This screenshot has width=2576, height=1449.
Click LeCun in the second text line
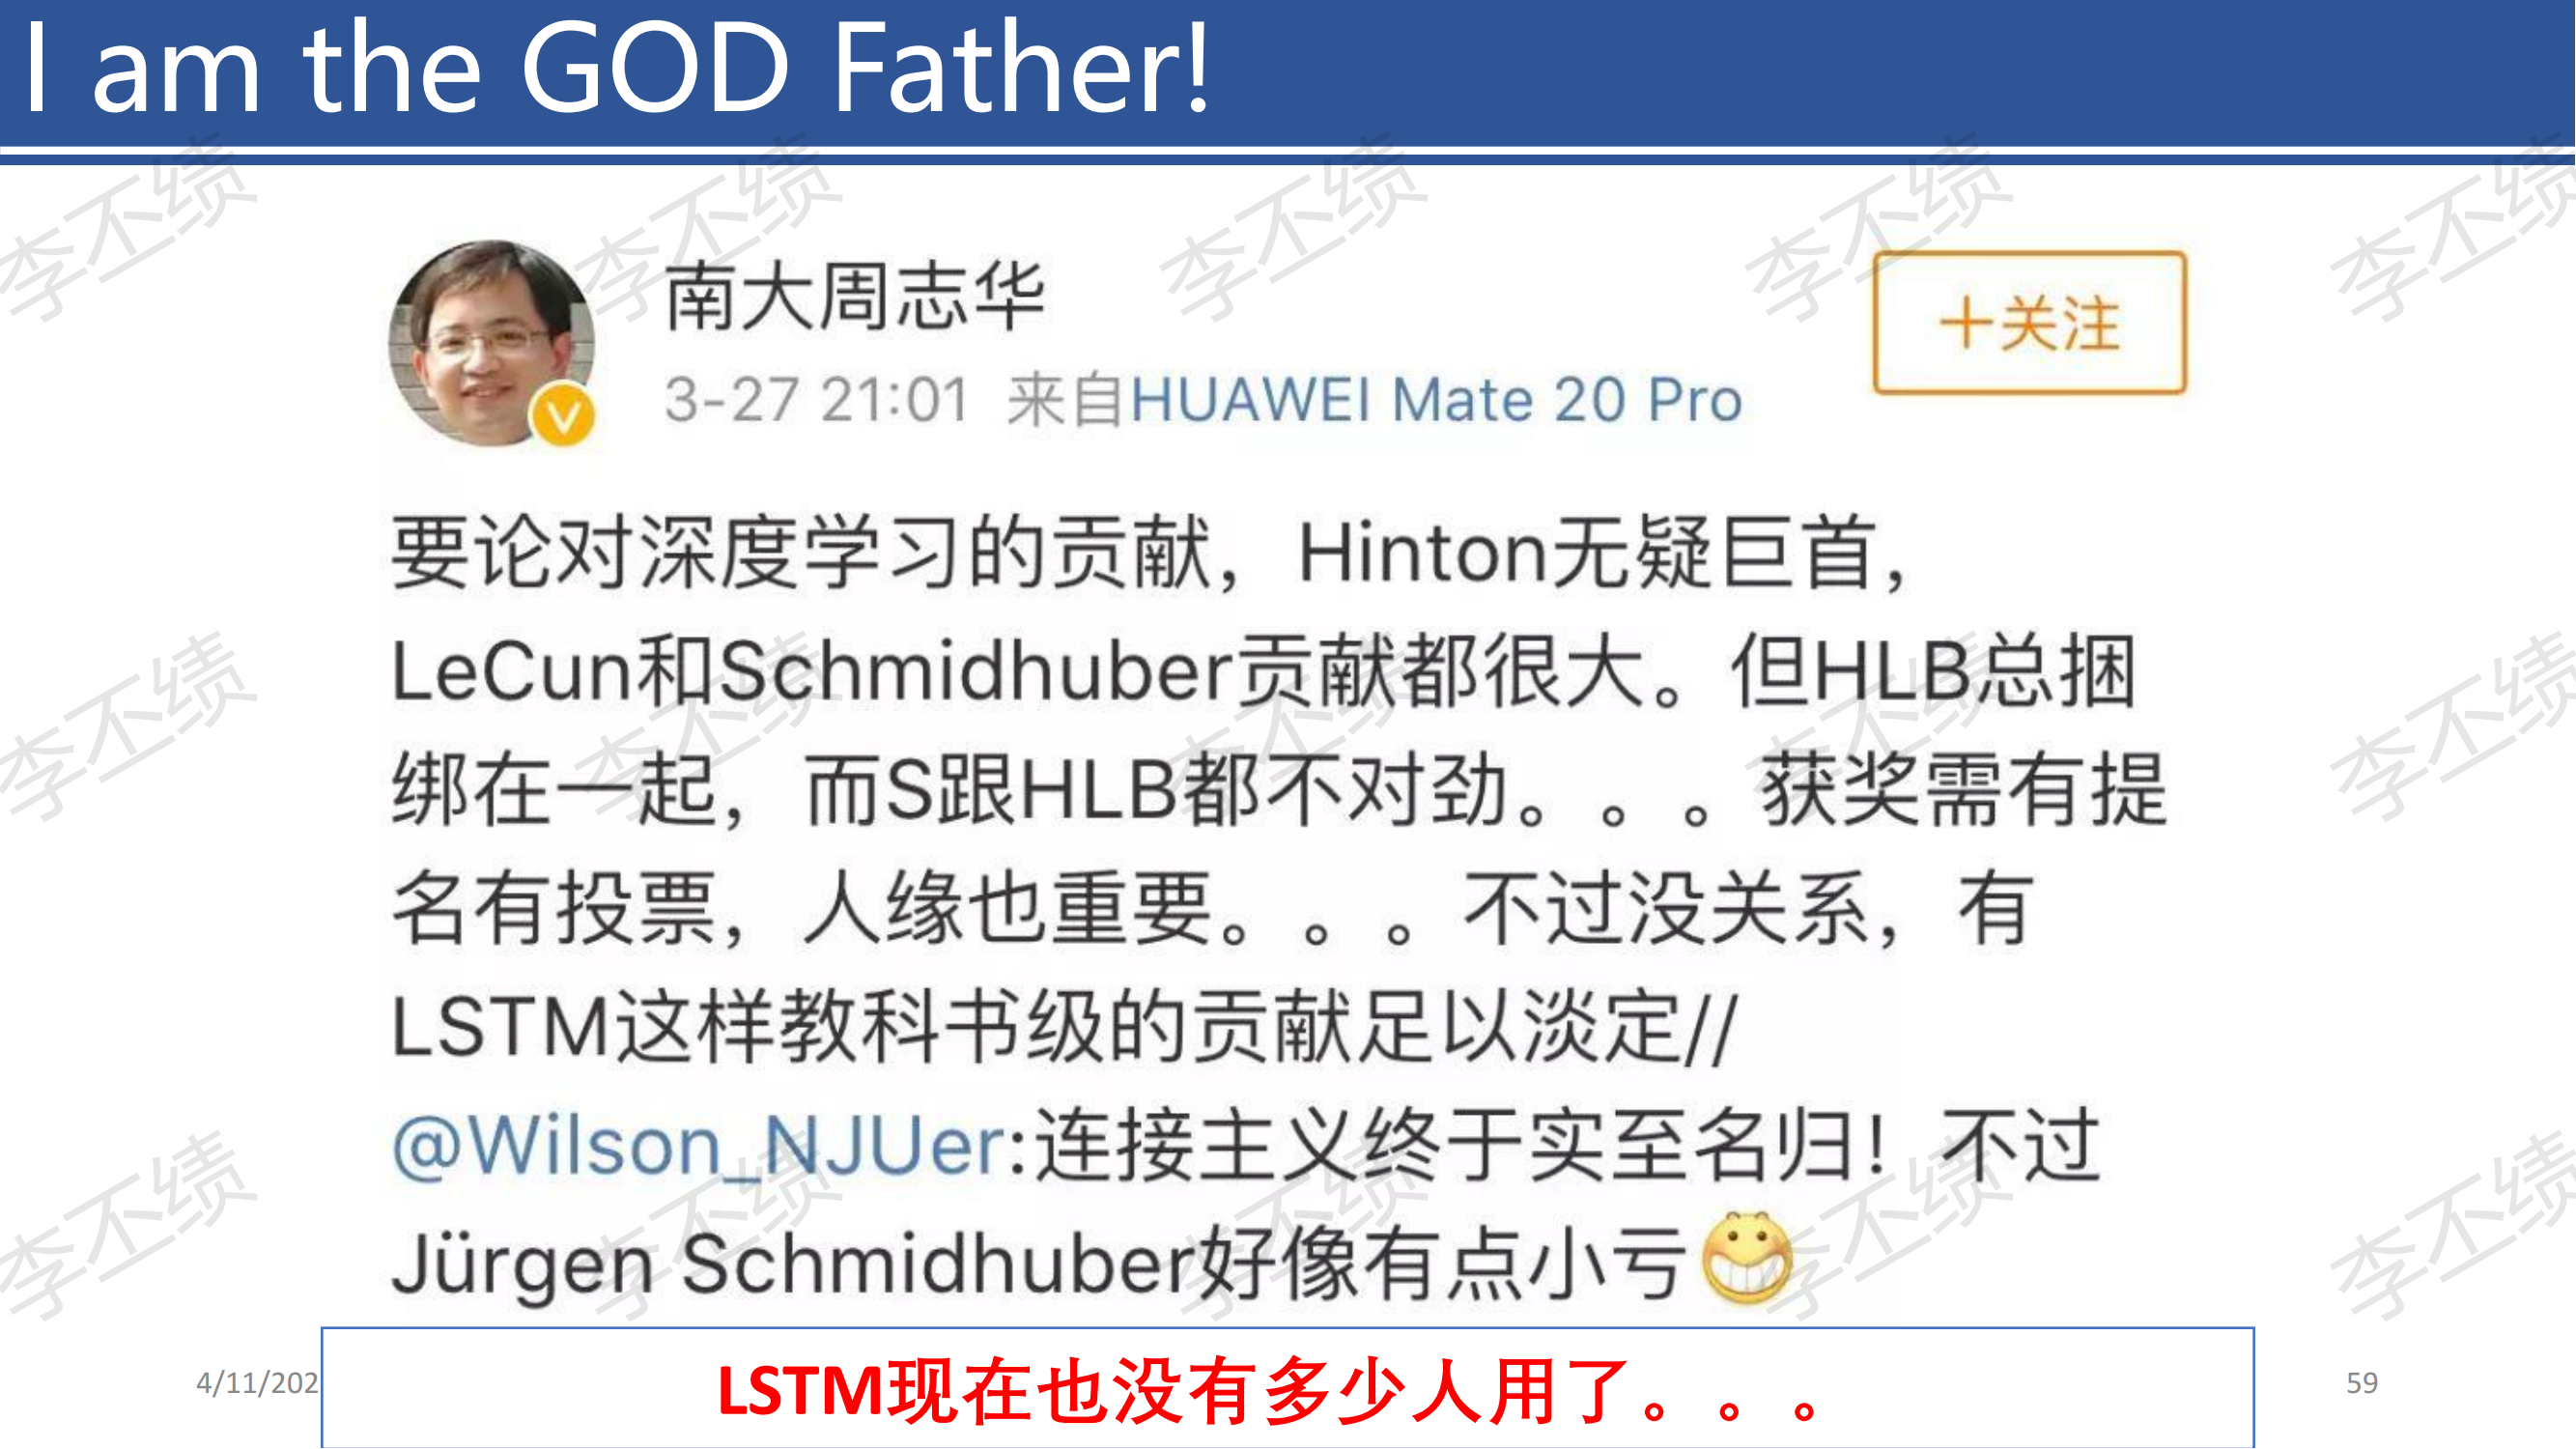512,672
